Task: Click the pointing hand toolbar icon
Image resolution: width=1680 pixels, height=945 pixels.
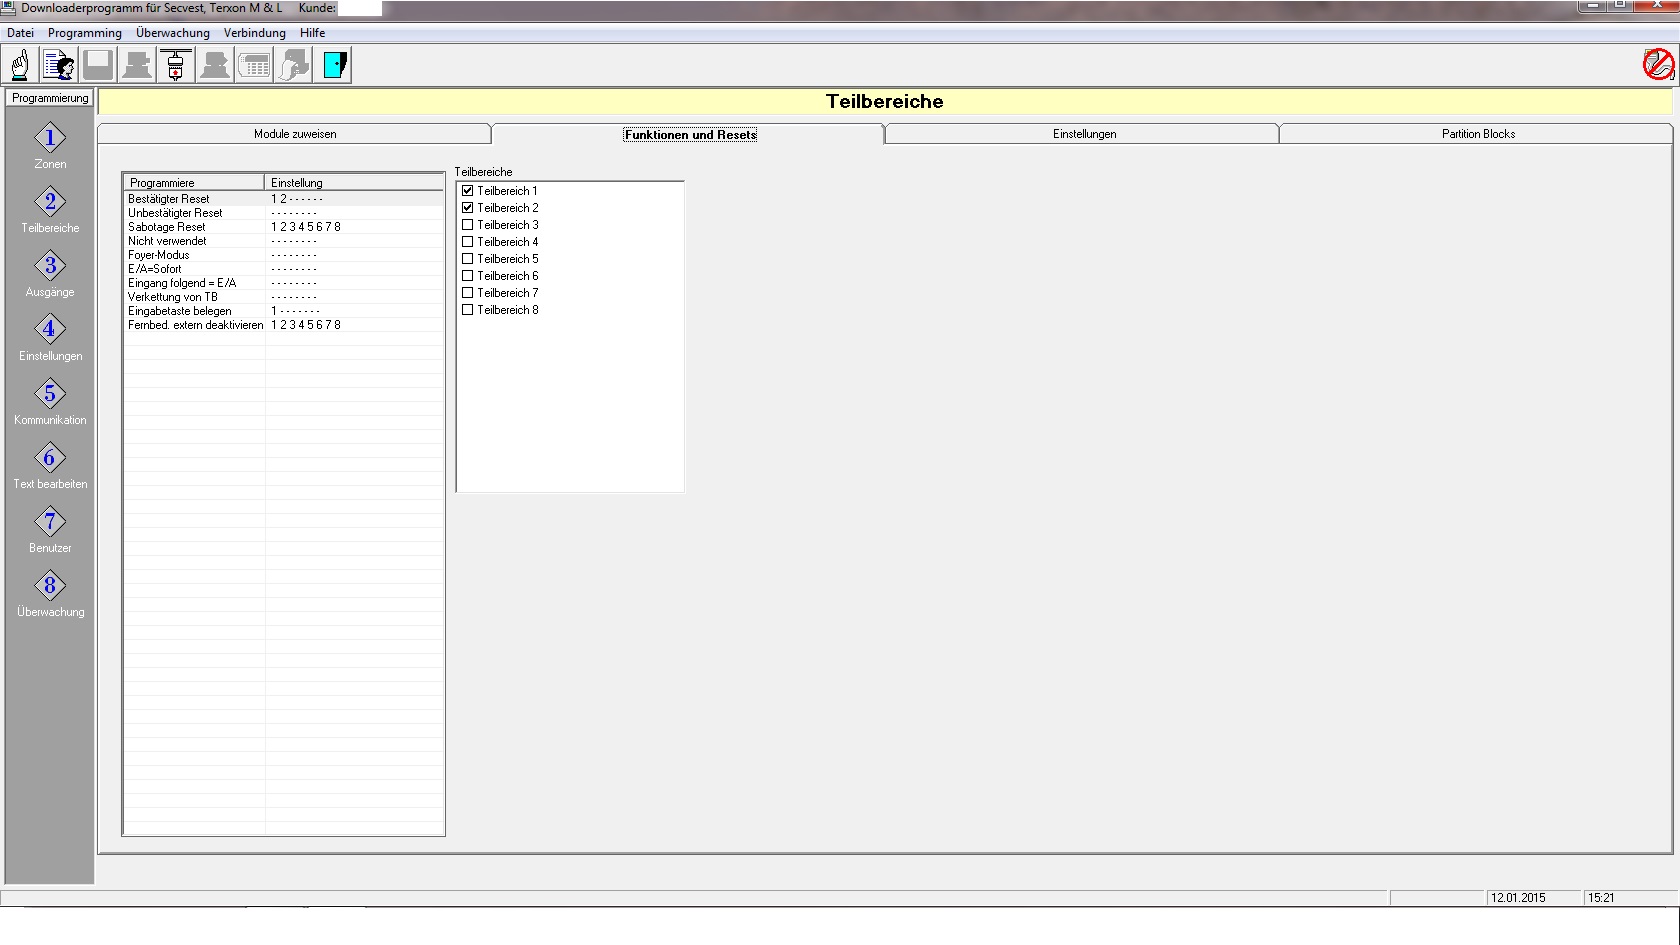Action: (x=20, y=65)
